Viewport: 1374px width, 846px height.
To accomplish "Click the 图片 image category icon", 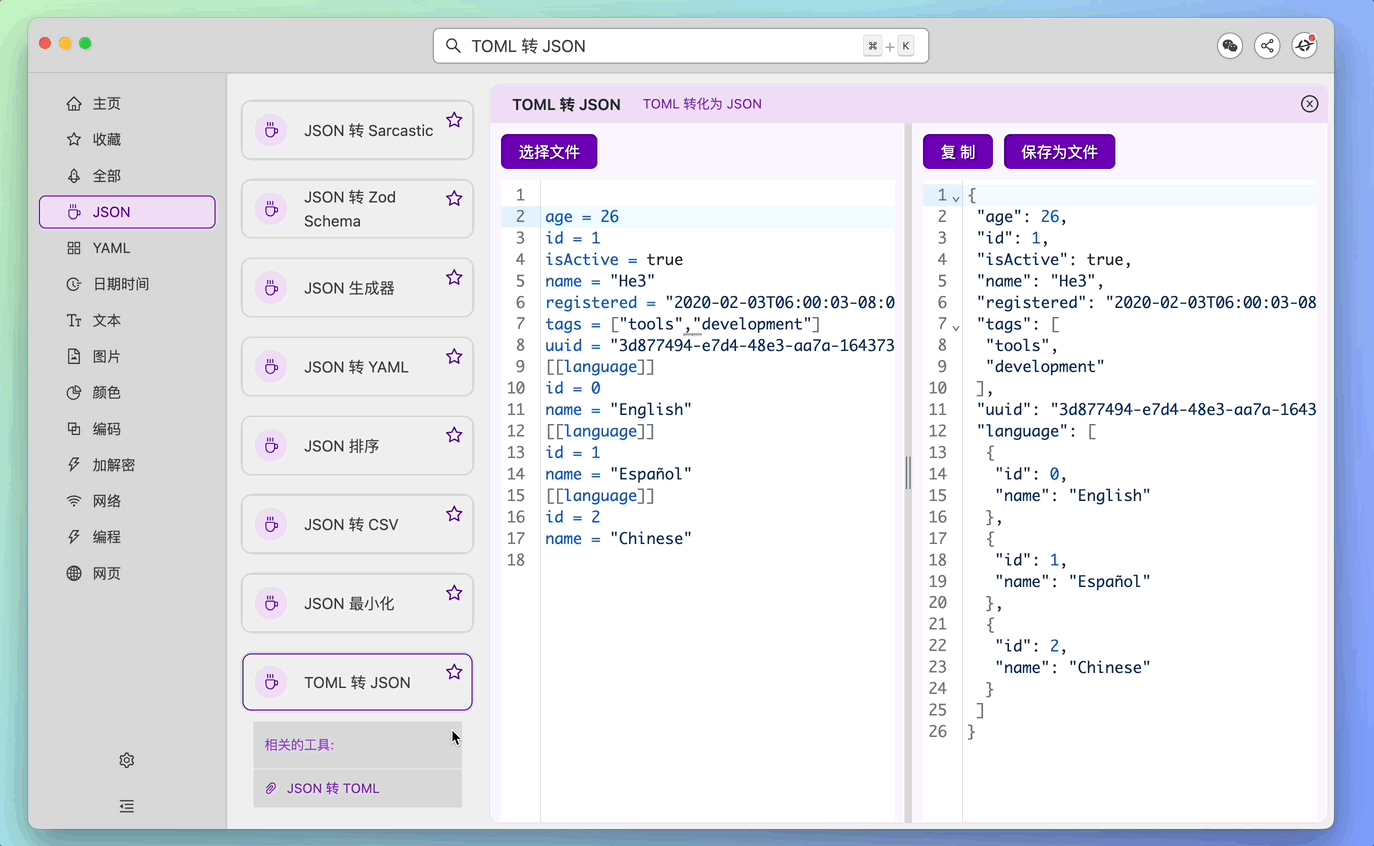I will (x=74, y=357).
